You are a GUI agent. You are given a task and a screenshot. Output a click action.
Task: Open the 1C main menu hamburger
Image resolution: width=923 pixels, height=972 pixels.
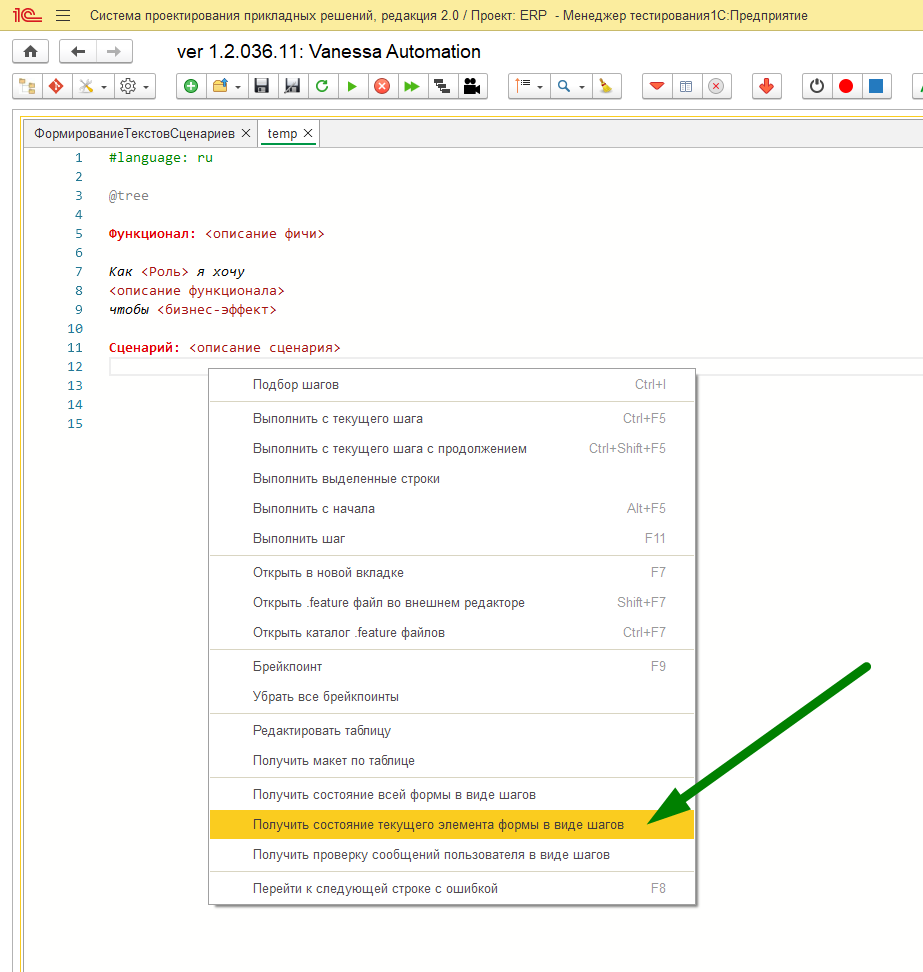coord(63,15)
